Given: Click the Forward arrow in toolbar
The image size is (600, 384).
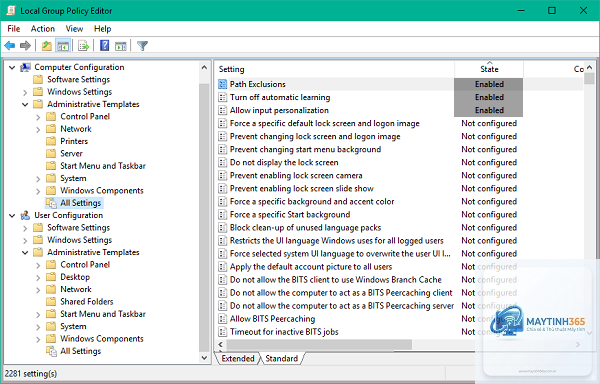Looking at the screenshot, I should [x=25, y=46].
